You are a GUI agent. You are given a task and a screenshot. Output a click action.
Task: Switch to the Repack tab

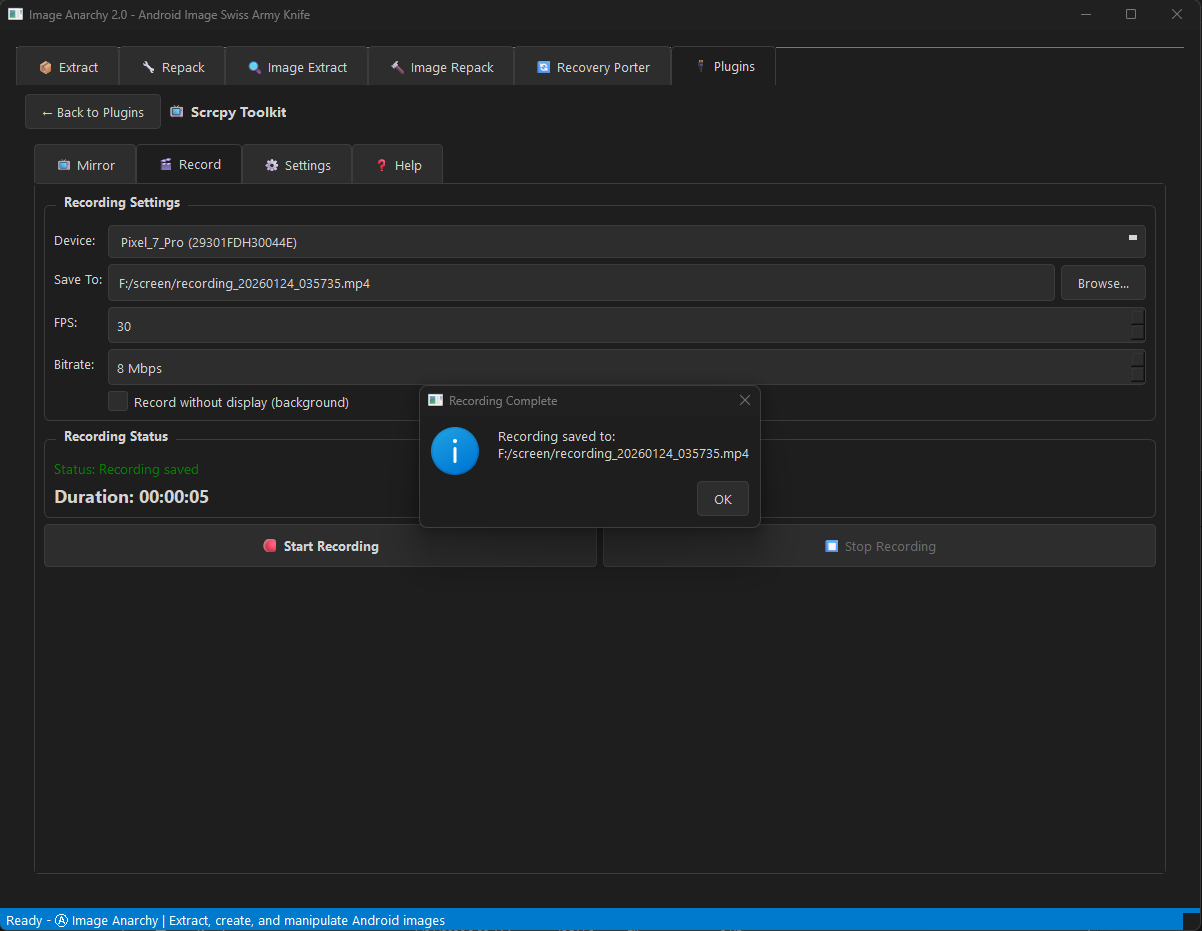172,67
